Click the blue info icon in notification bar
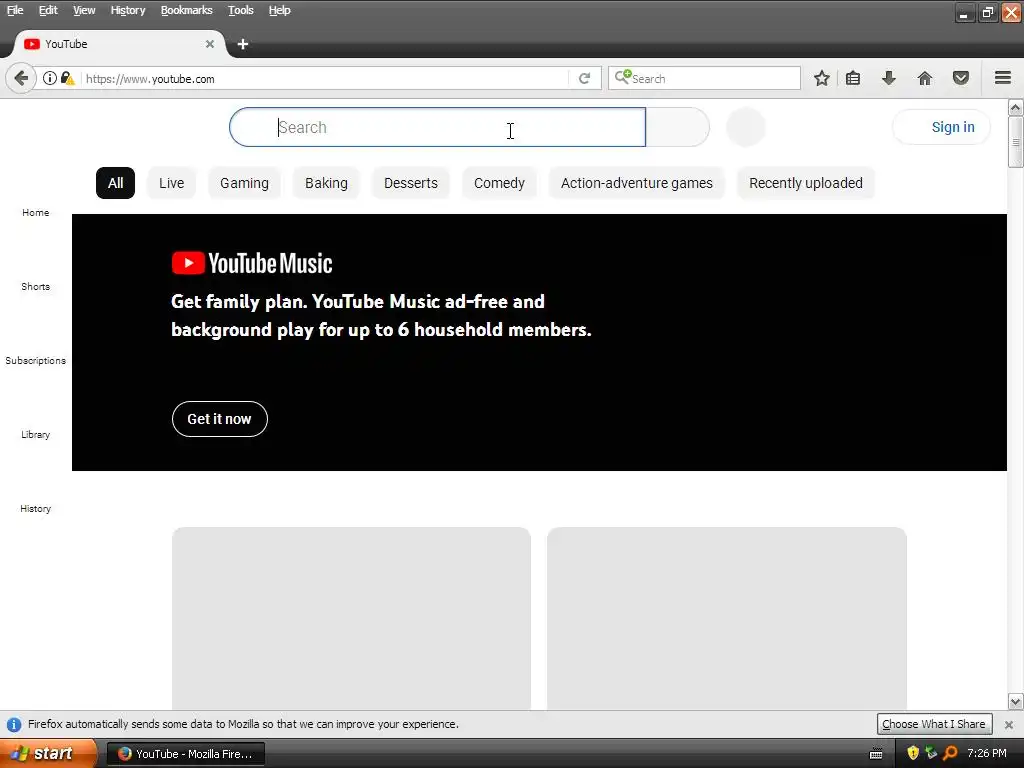This screenshot has width=1024, height=768. pyautogui.click(x=14, y=724)
